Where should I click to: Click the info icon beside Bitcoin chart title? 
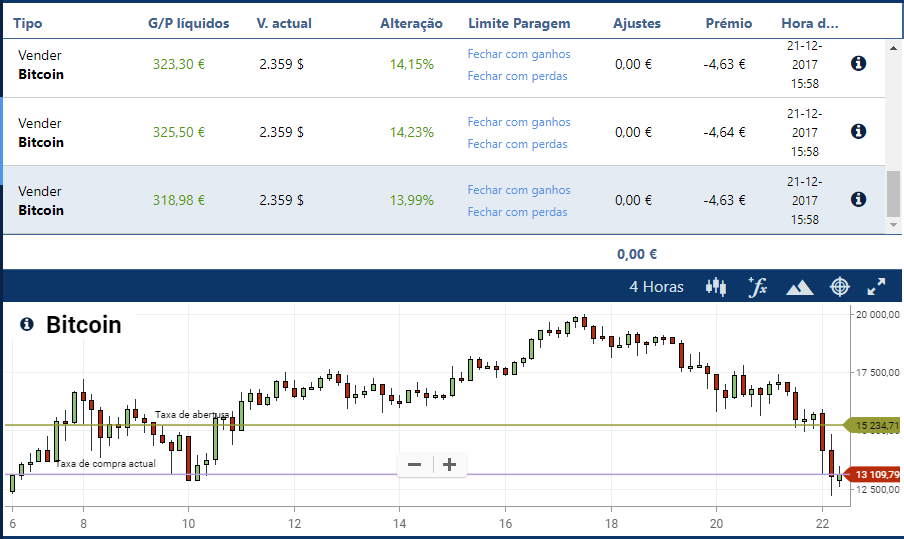(27, 325)
